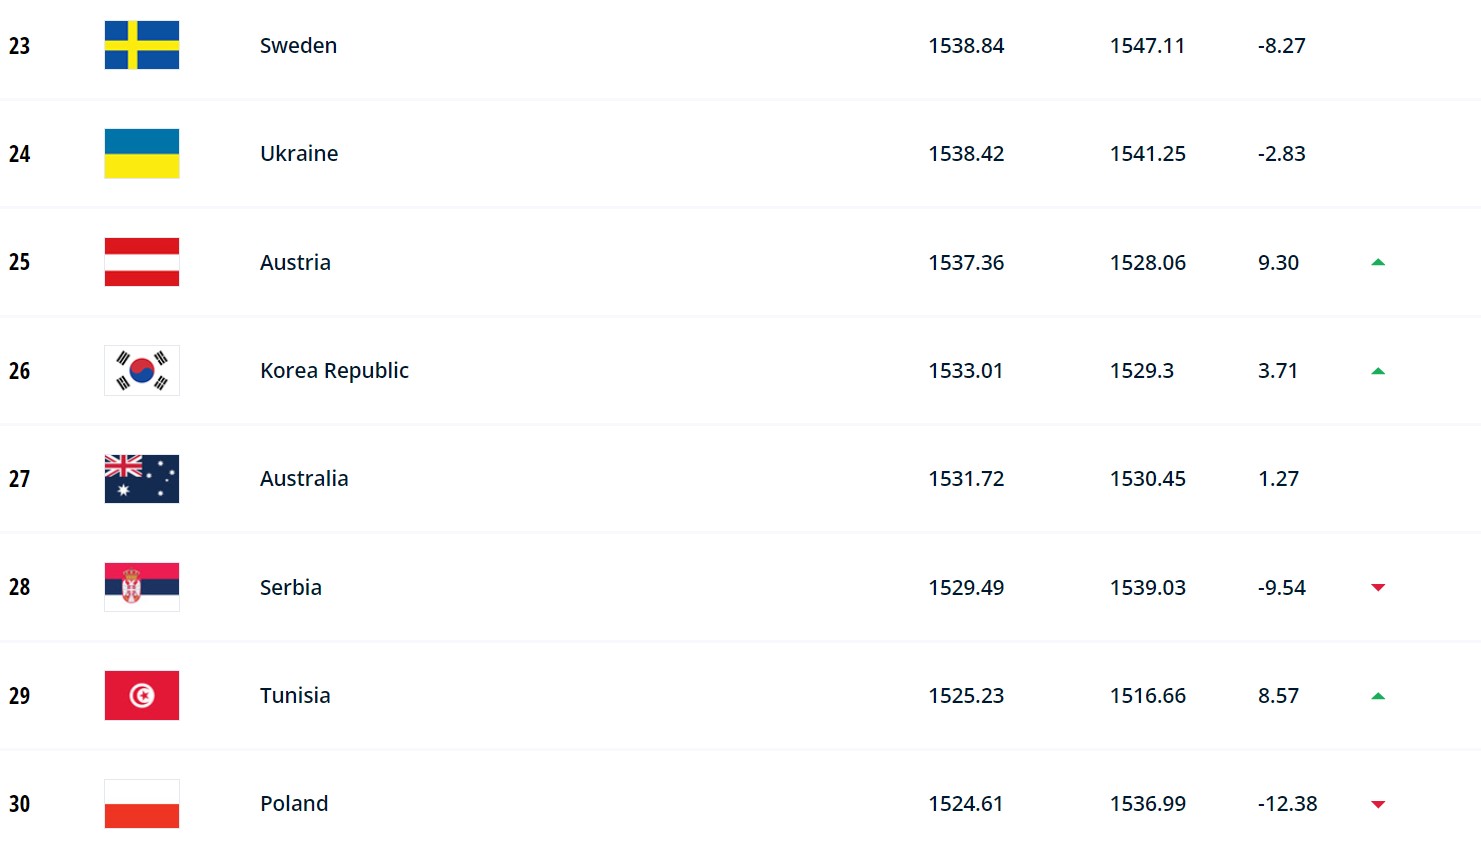Click Tunisia's green upward rank arrow
The height and width of the screenshot is (847, 1481).
1378,696
